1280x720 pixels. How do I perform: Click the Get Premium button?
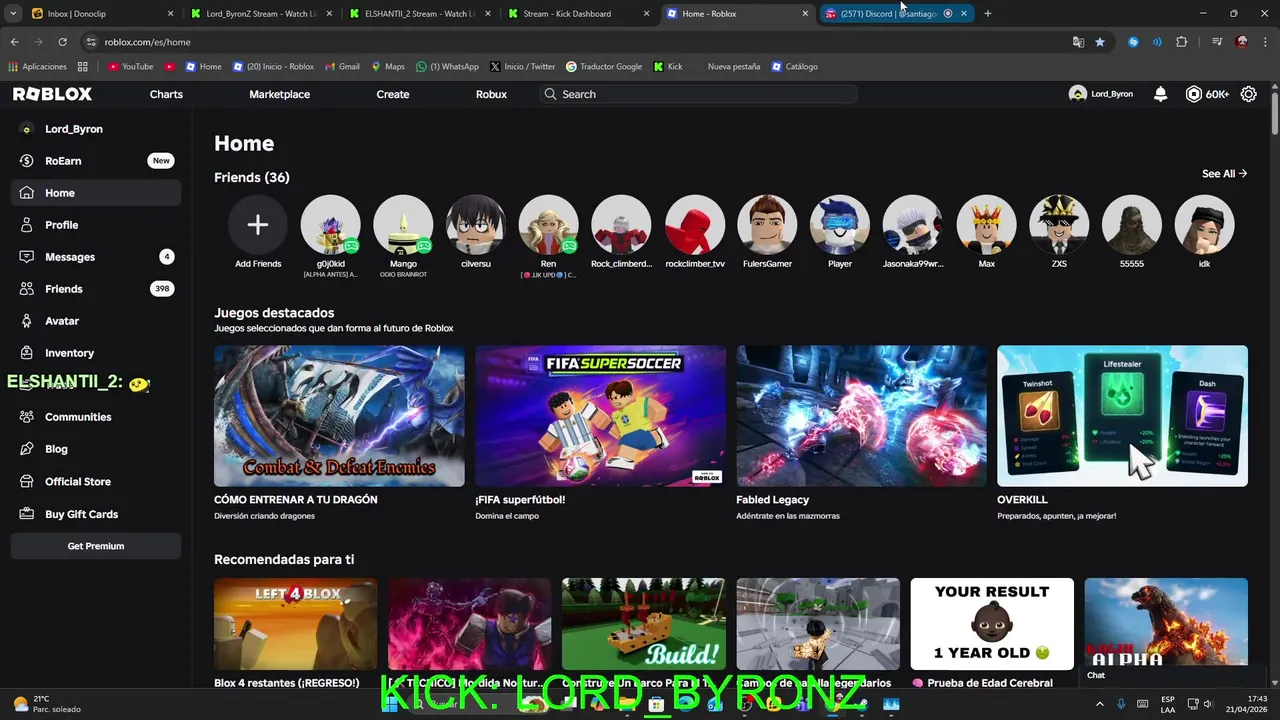pos(96,546)
